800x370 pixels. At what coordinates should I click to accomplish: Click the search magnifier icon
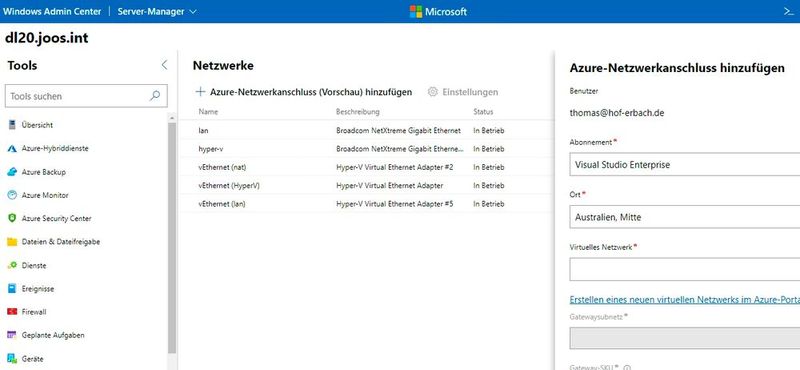point(155,96)
